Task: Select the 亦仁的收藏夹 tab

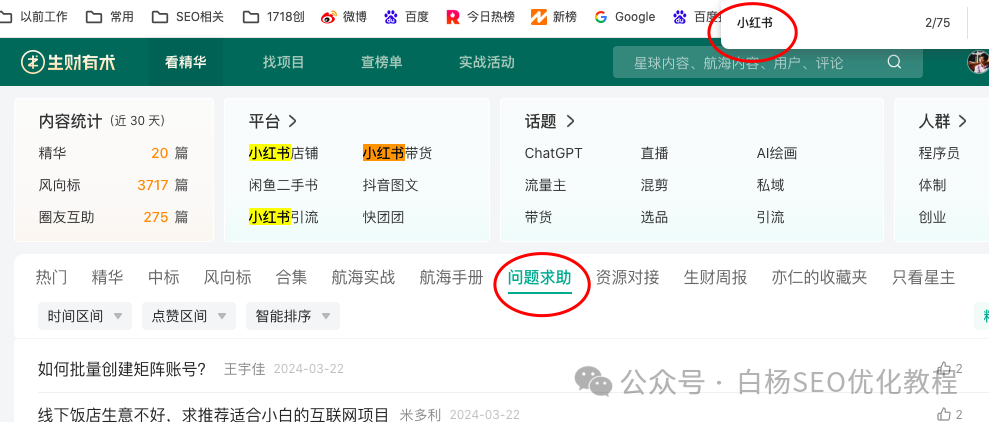Action: pos(819,277)
